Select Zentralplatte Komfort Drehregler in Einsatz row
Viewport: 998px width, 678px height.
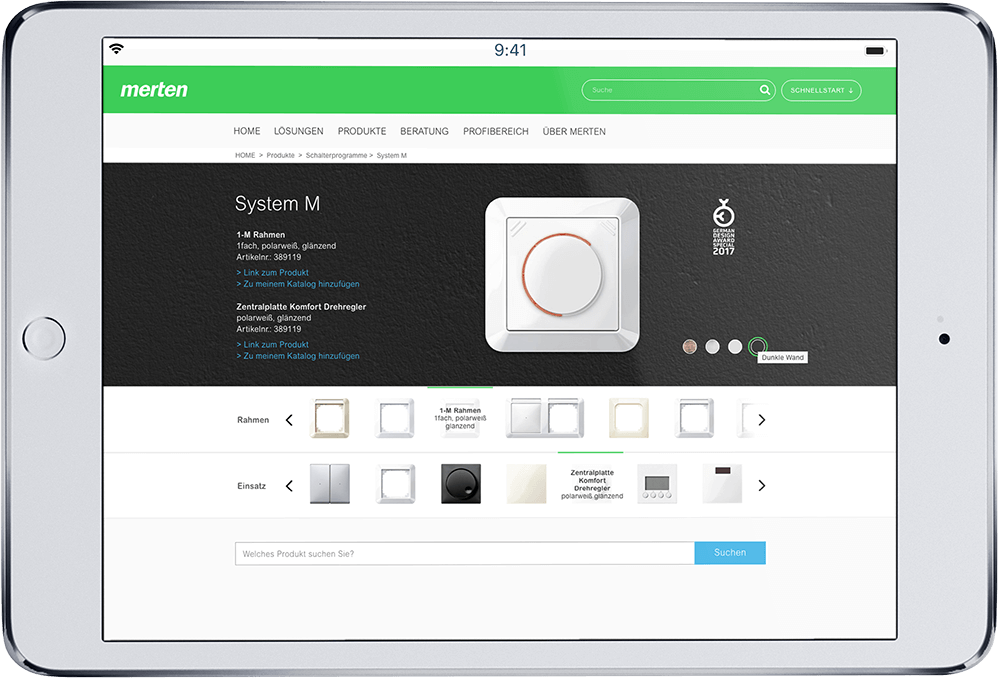tap(592, 484)
